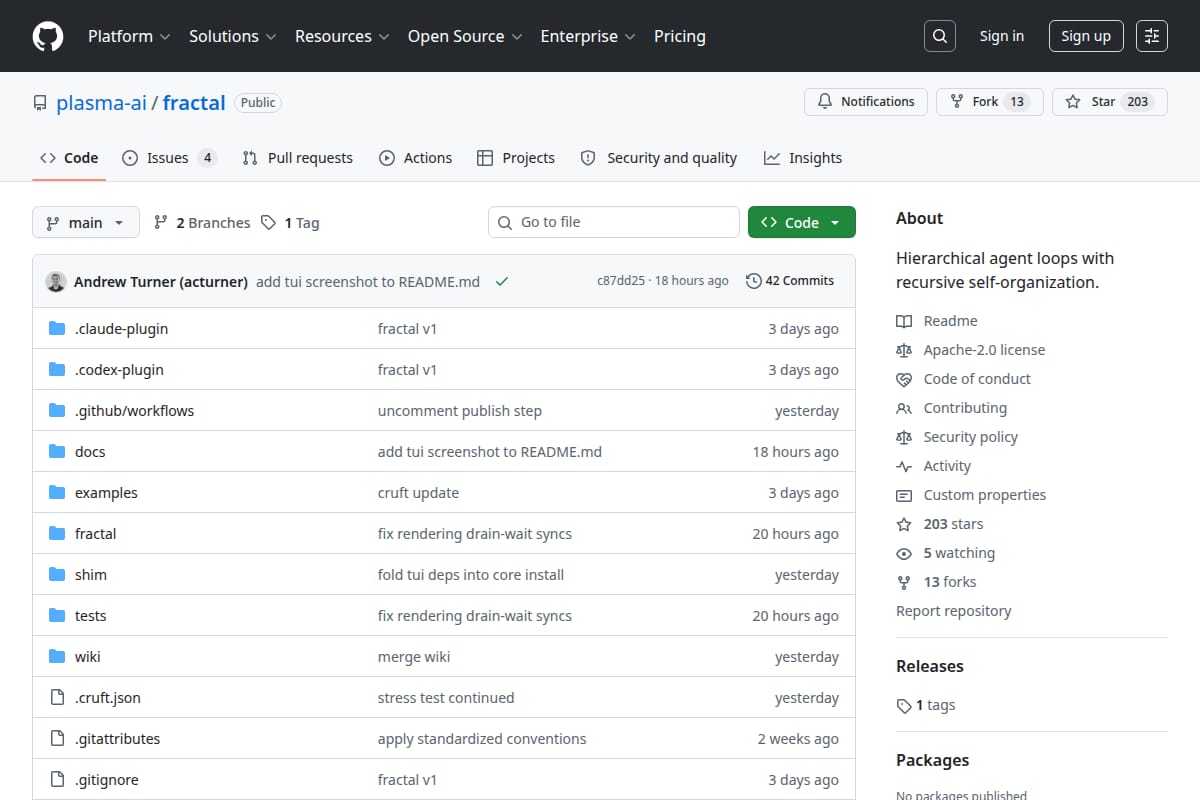Screen dimensions: 1200x800
Task: Click the examples folder icon
Action: 57,493
